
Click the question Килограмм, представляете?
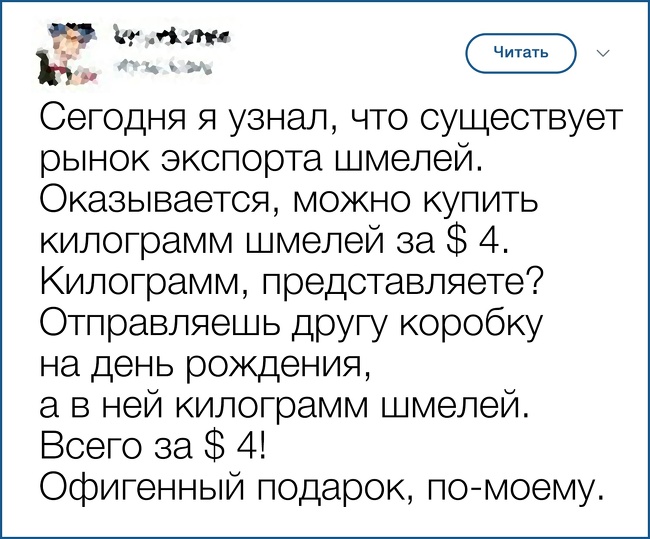(x=291, y=283)
